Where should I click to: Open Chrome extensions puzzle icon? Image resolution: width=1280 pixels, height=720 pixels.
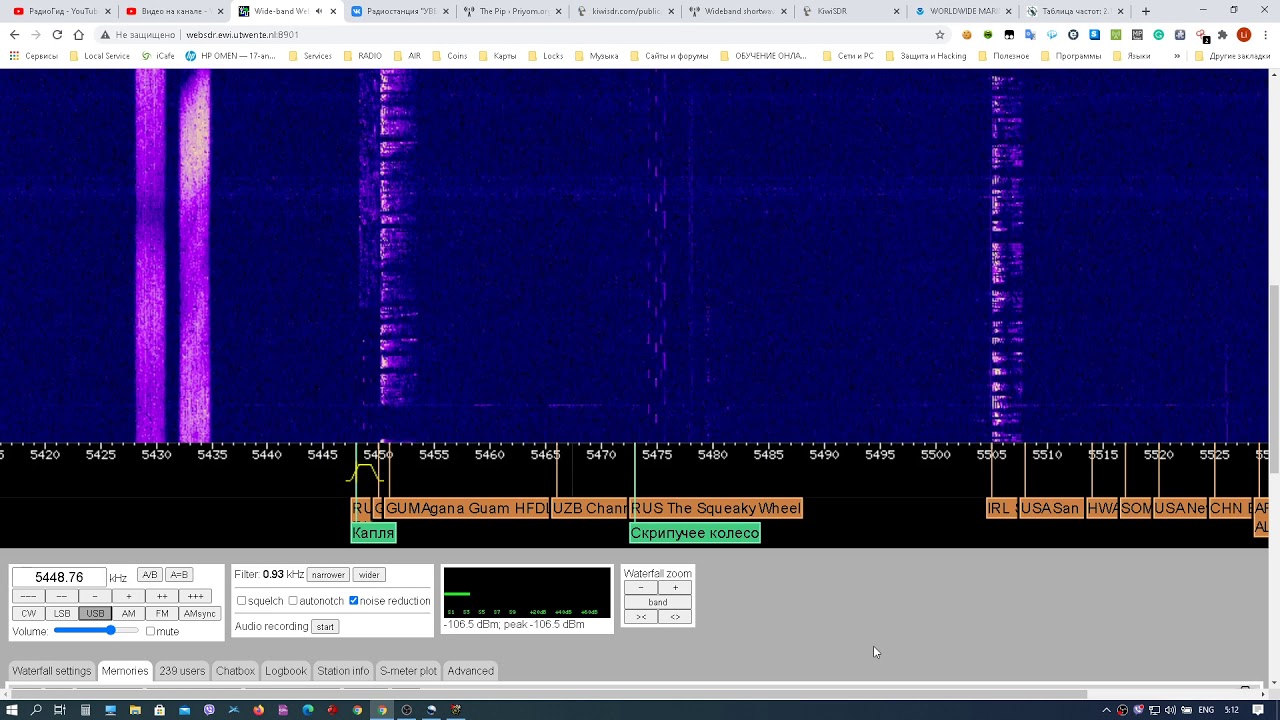[x=1222, y=34]
